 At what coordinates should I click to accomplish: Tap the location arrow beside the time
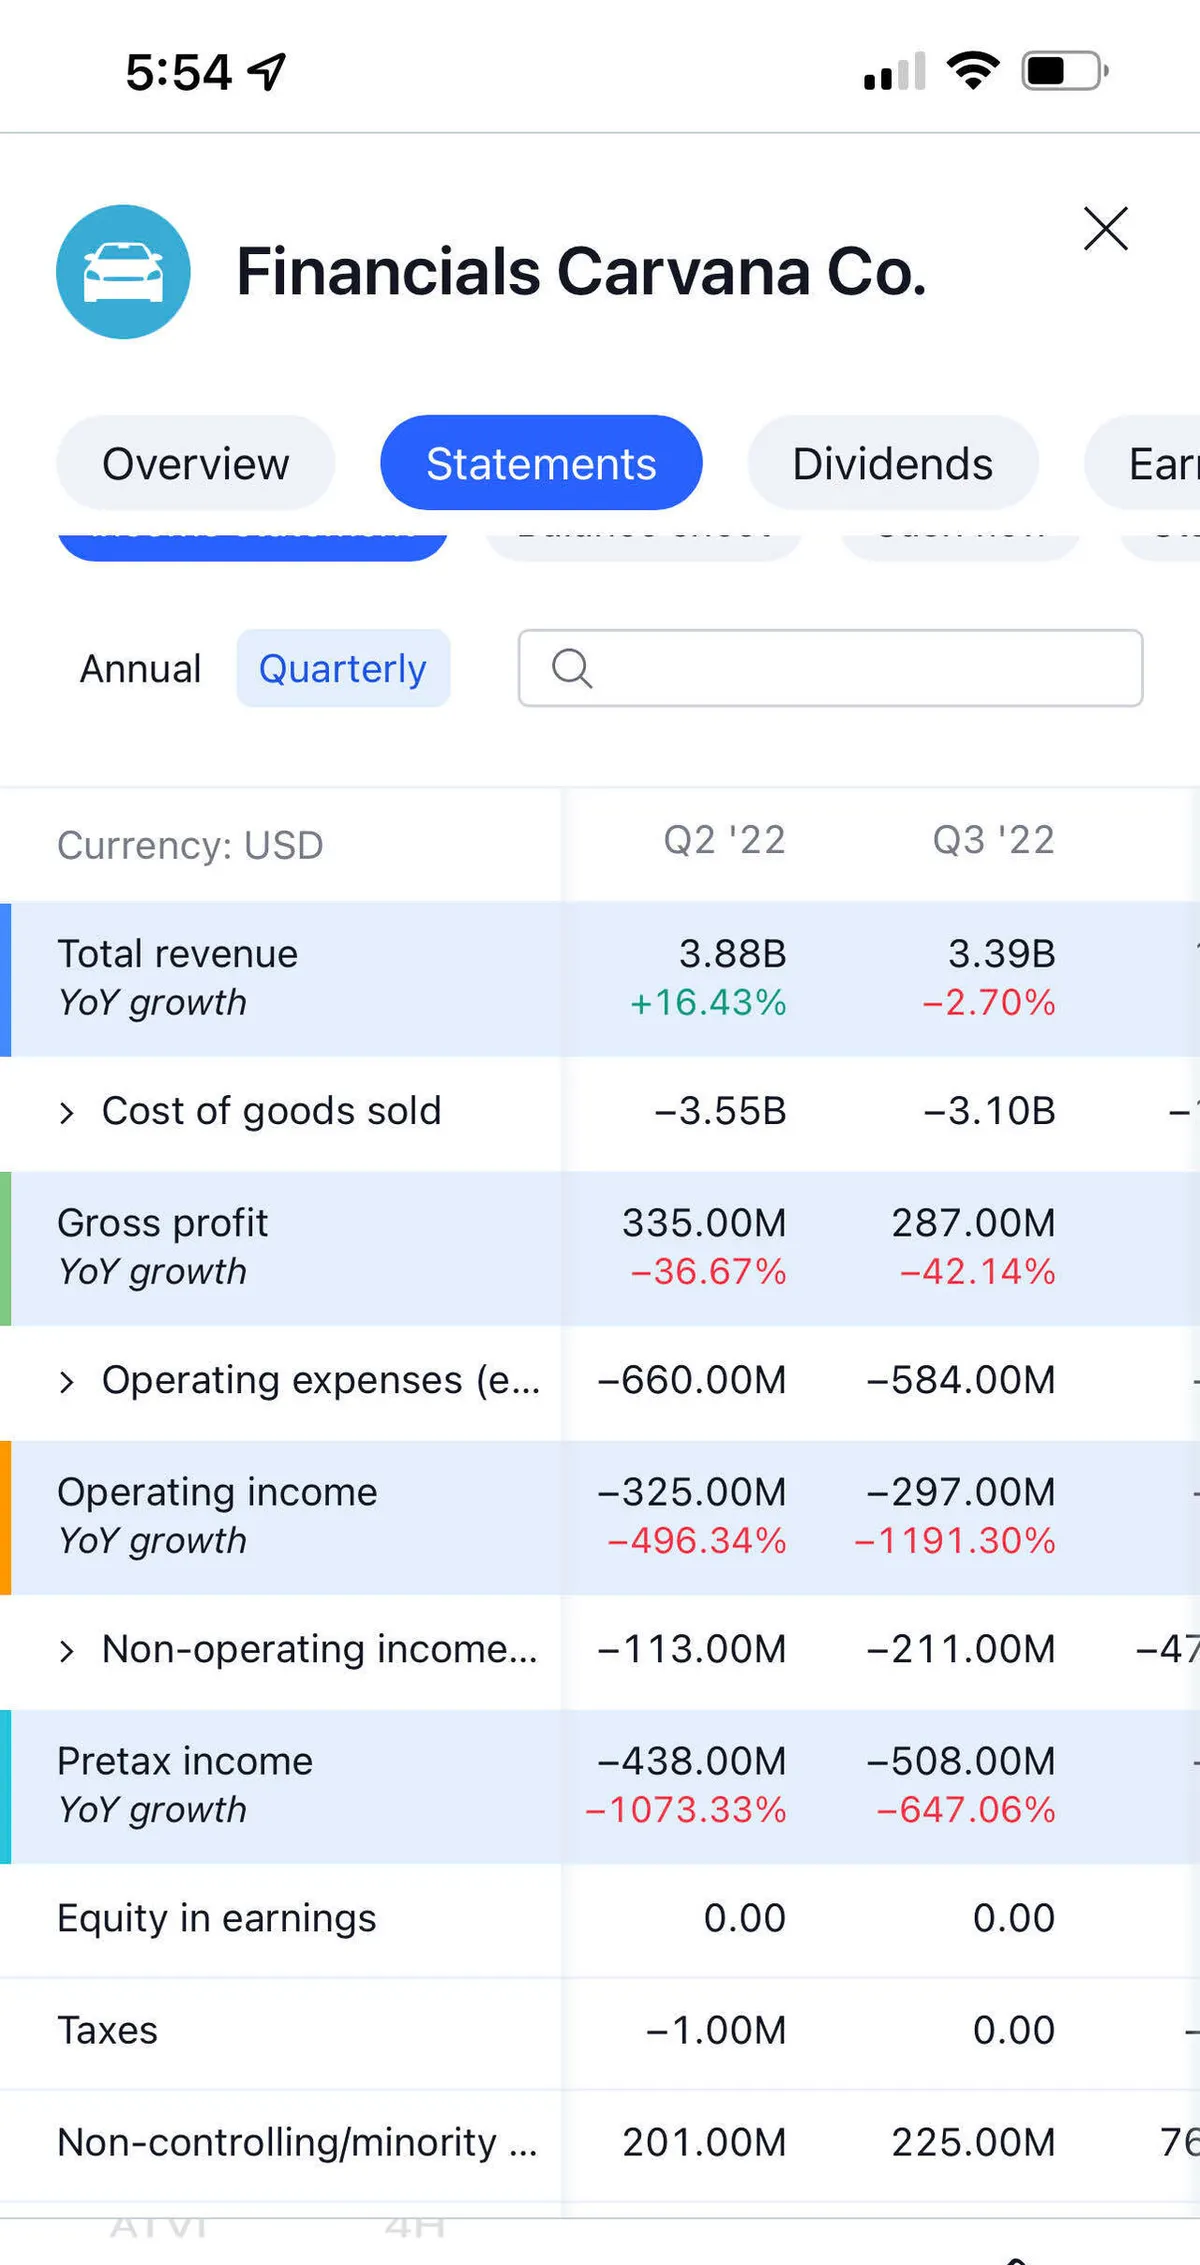pyautogui.click(x=268, y=72)
